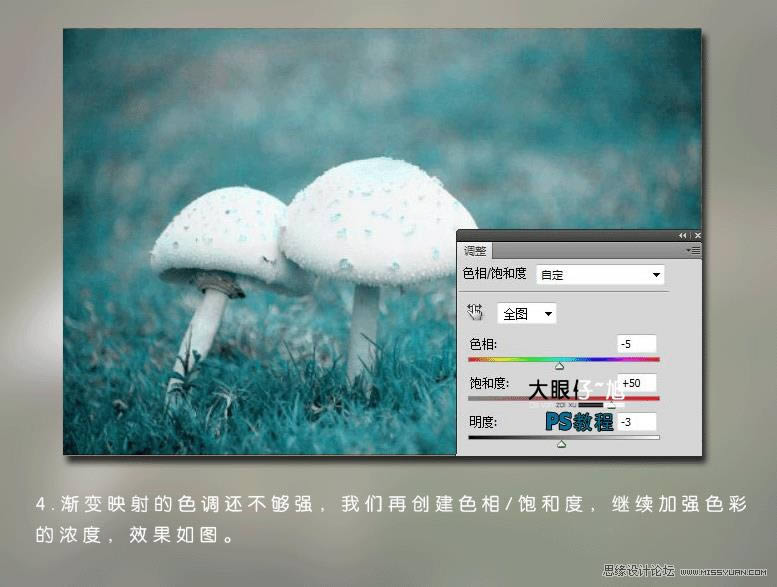The width and height of the screenshot is (777, 587).
Task: Focus the 色相 value field showing -5
Action: pos(636,344)
